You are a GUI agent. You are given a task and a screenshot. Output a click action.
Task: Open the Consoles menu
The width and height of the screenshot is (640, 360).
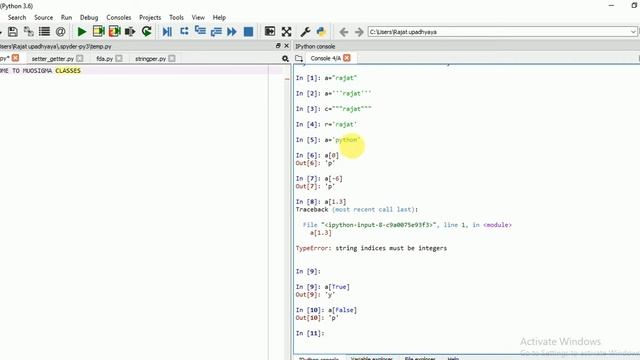pyautogui.click(x=119, y=18)
